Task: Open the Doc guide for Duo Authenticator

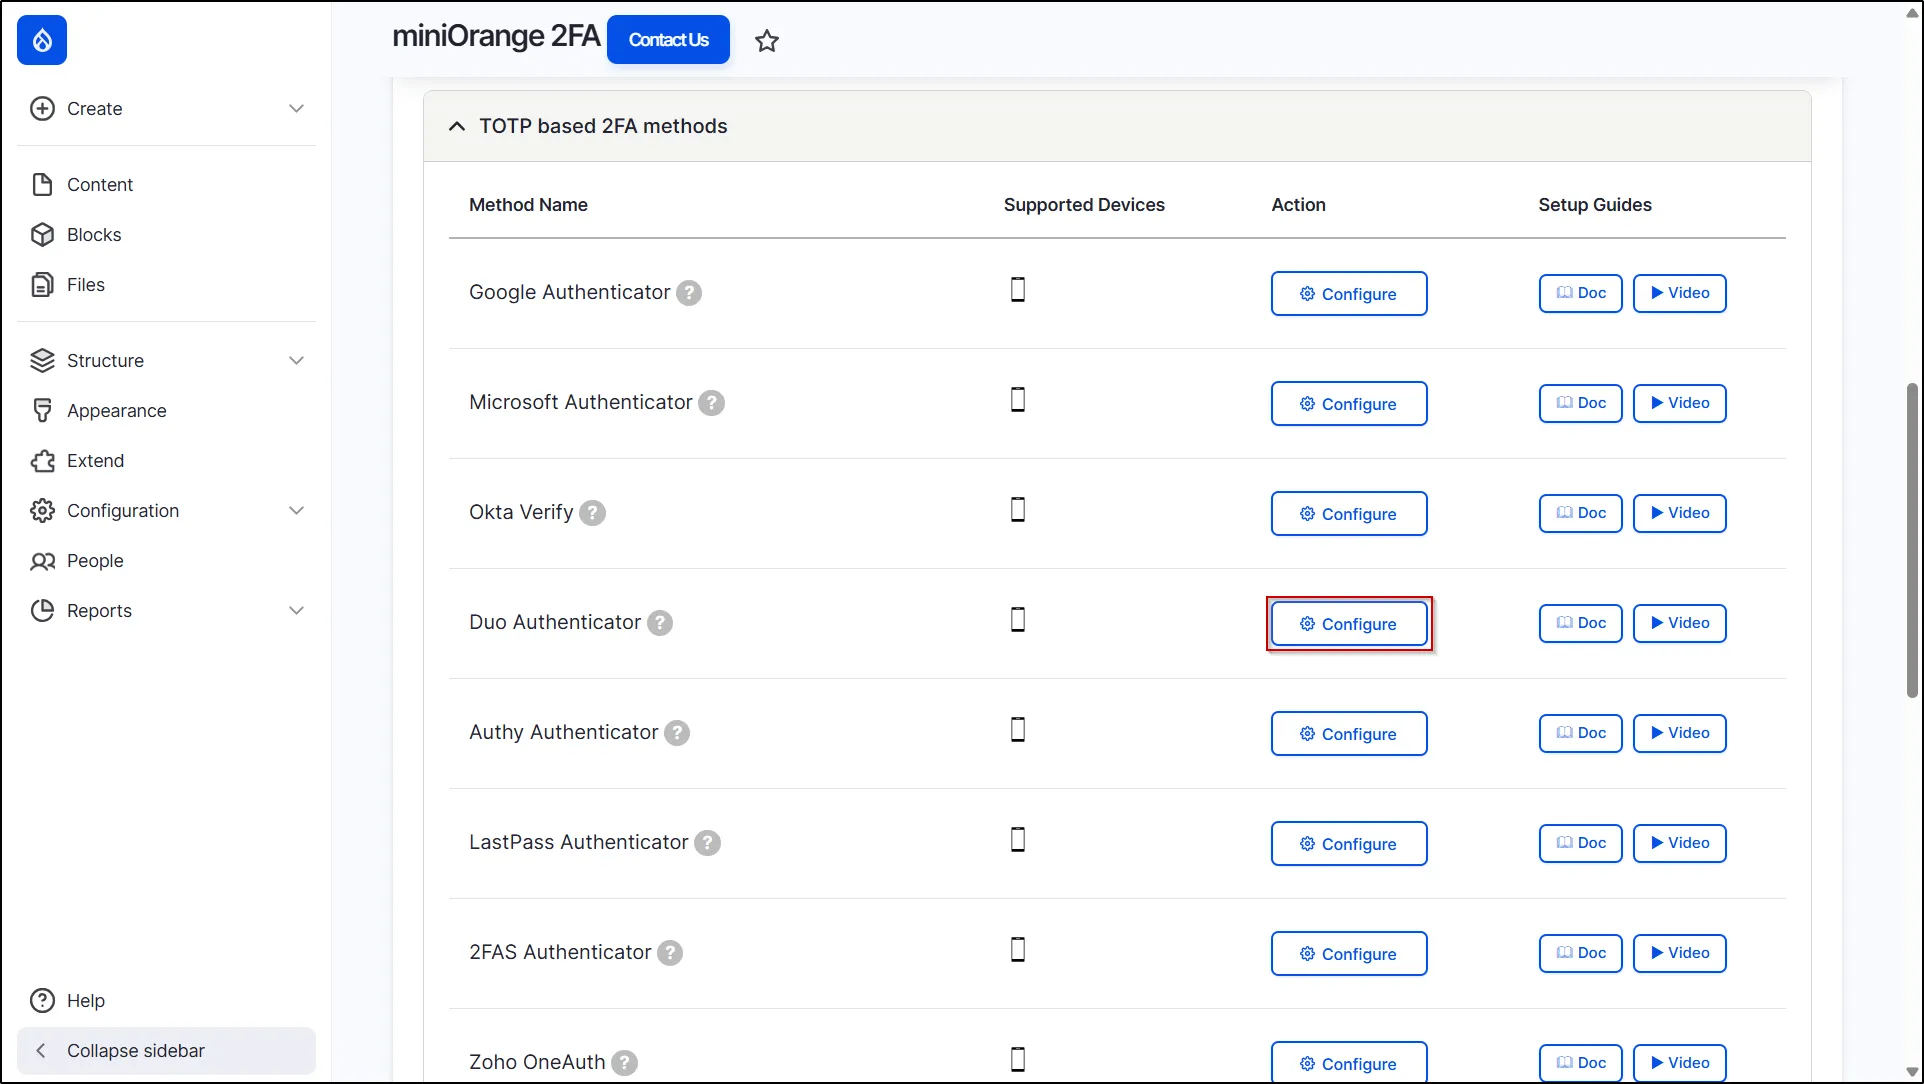Action: 1581,624
